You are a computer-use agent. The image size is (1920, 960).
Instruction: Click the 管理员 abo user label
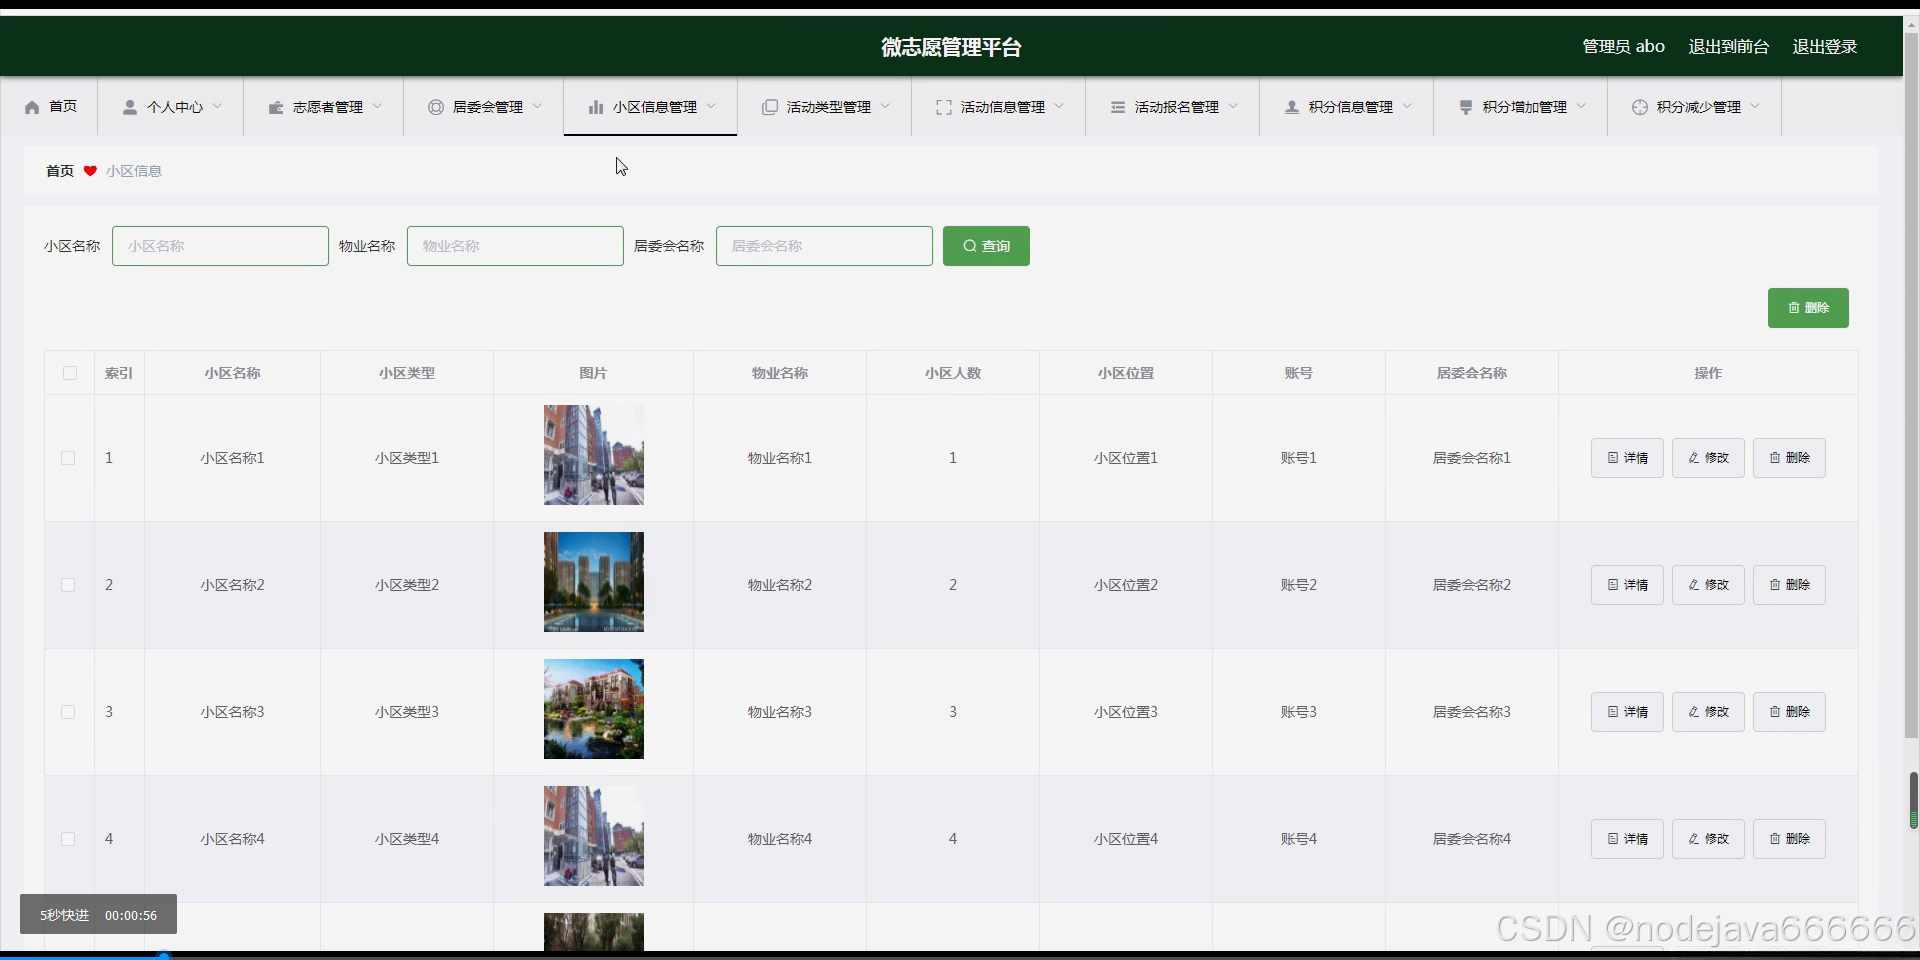(x=1623, y=47)
